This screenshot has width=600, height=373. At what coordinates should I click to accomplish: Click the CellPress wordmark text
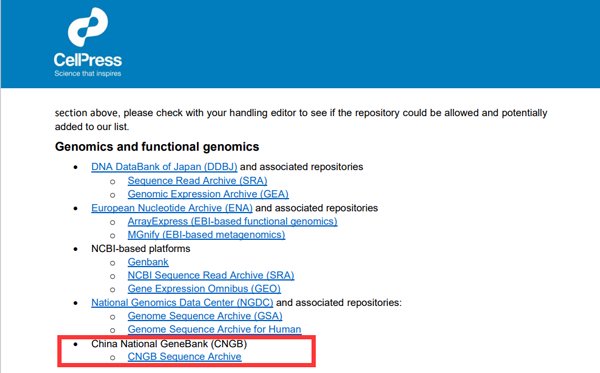(88, 60)
